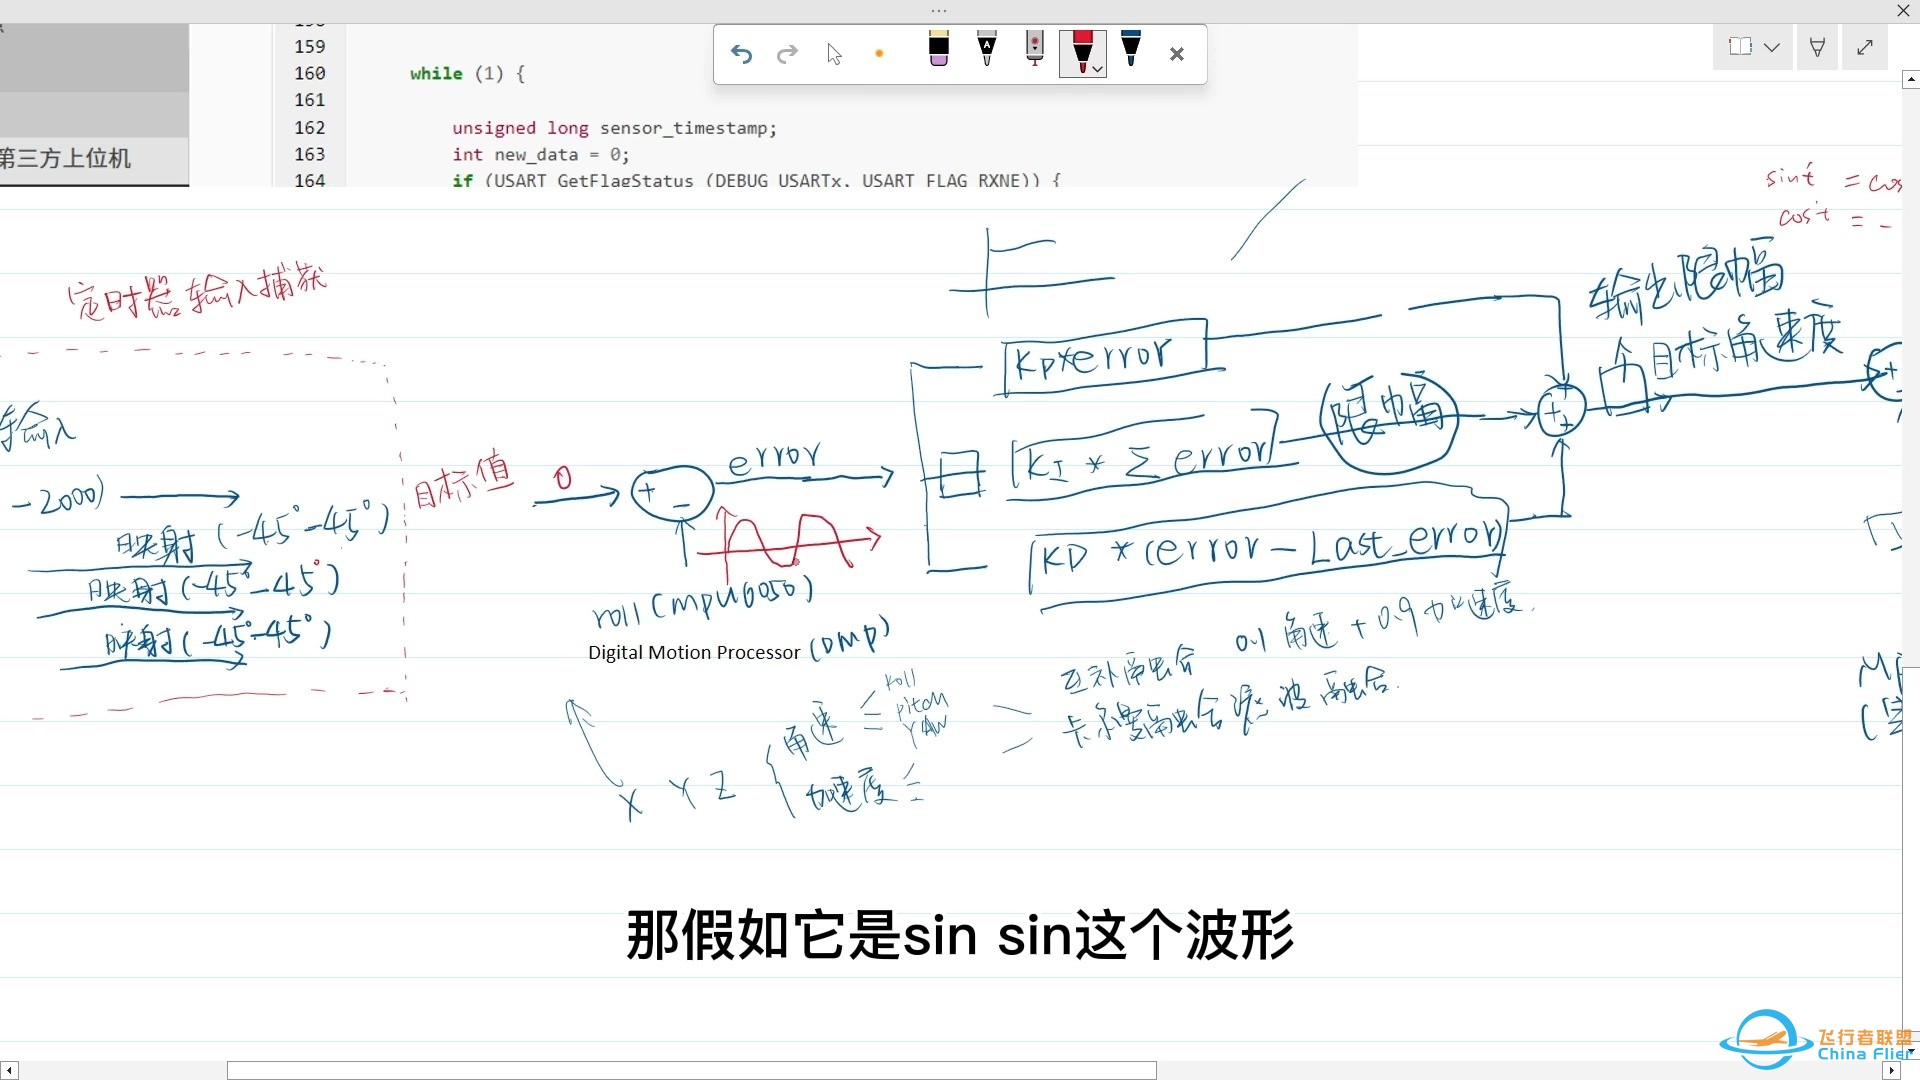Screen dimensions: 1920x1080
Task: Select the 第三方上位机 entry
Action: (66, 159)
